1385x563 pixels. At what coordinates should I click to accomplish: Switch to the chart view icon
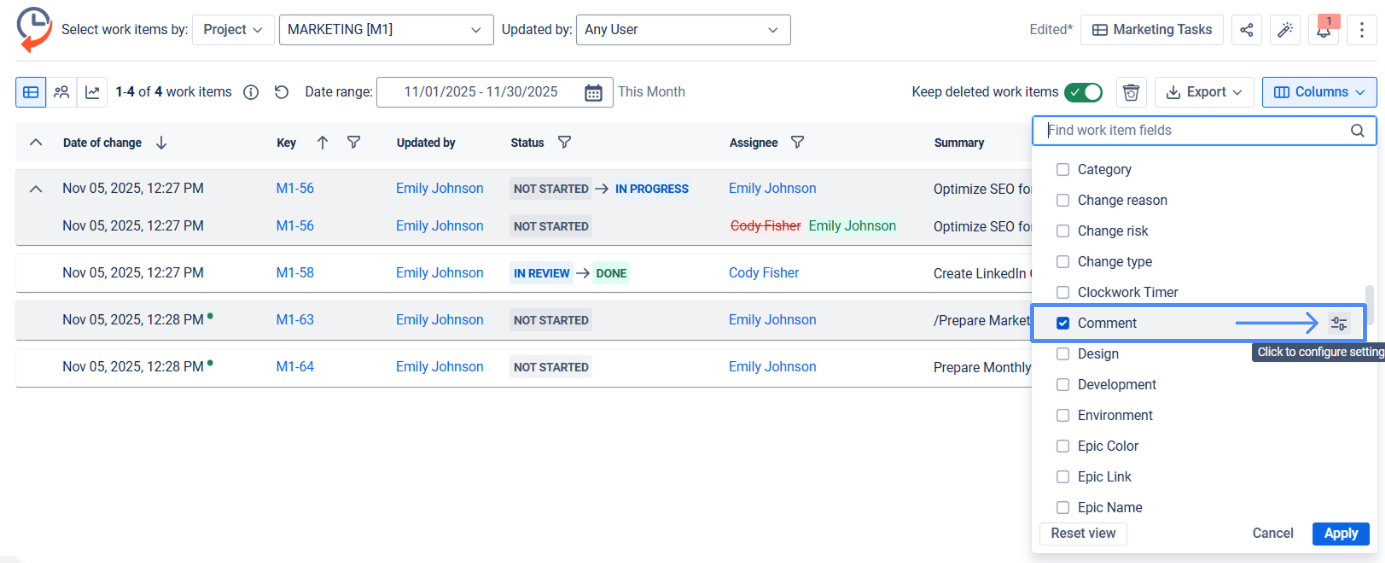92,92
